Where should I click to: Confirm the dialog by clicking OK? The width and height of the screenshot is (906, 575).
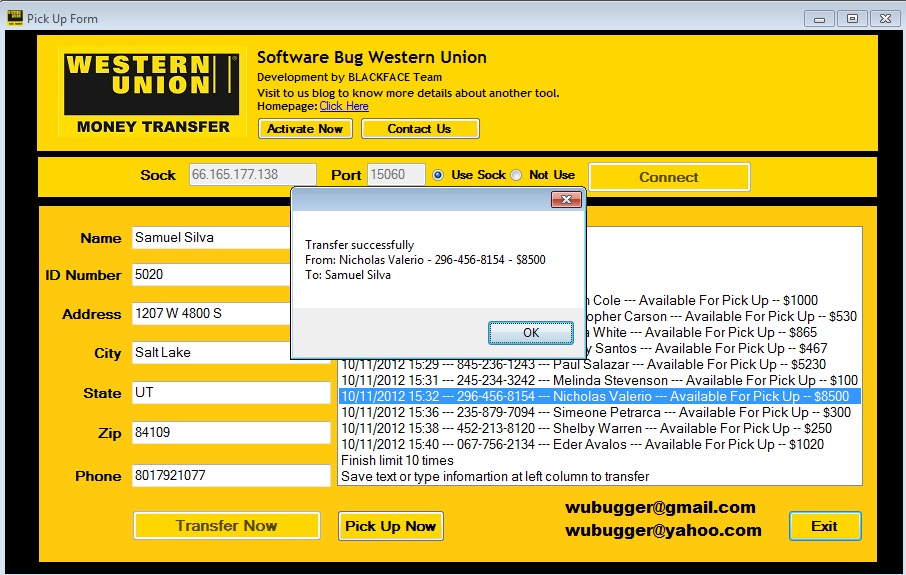pos(530,333)
